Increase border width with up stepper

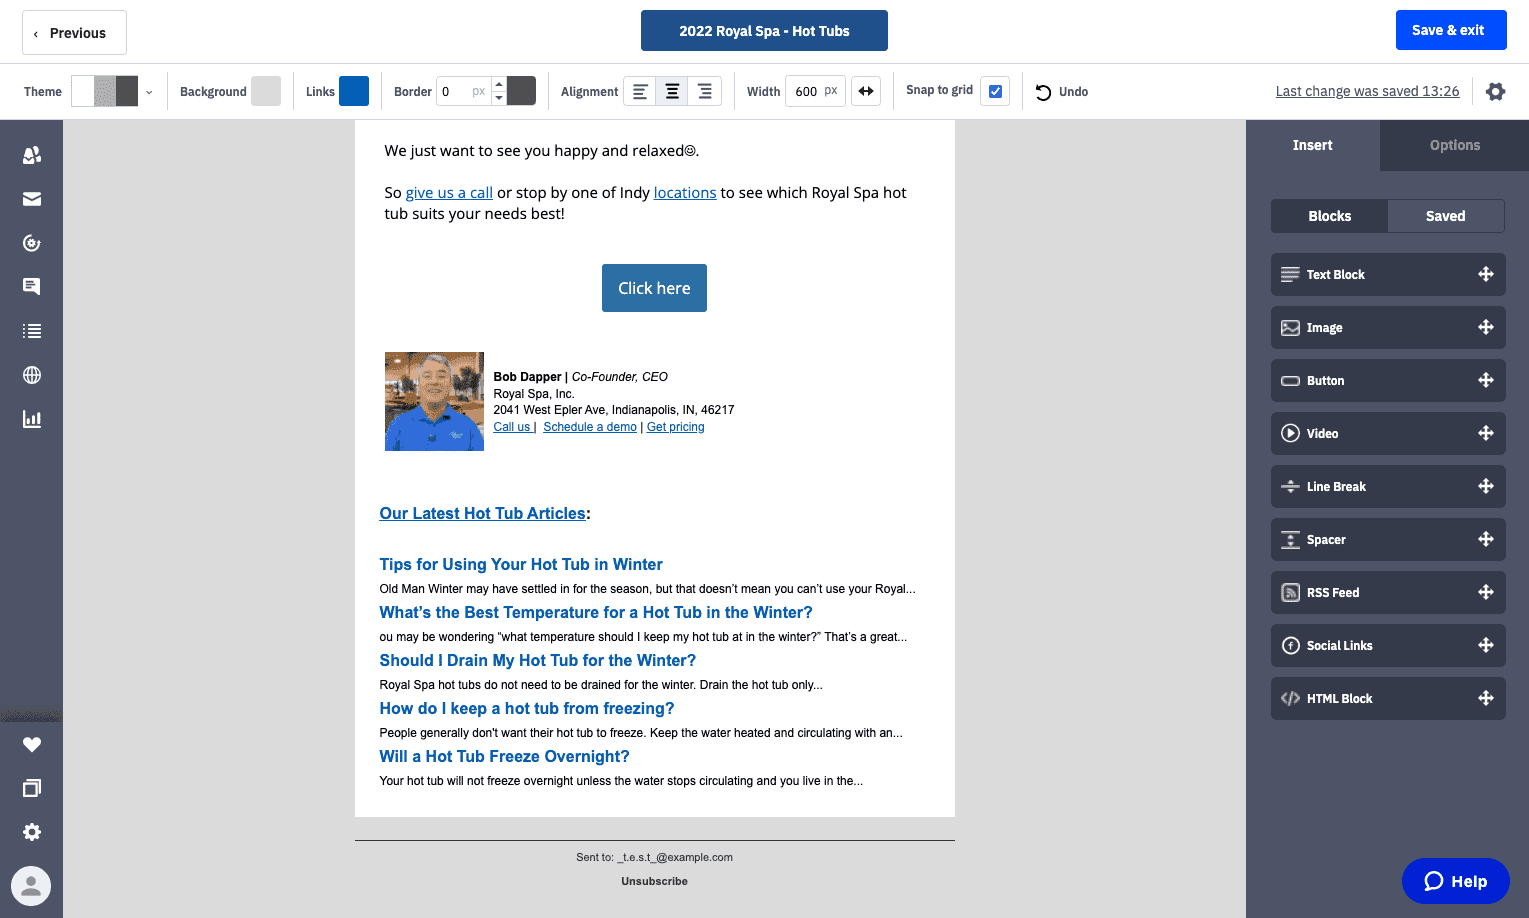point(499,85)
